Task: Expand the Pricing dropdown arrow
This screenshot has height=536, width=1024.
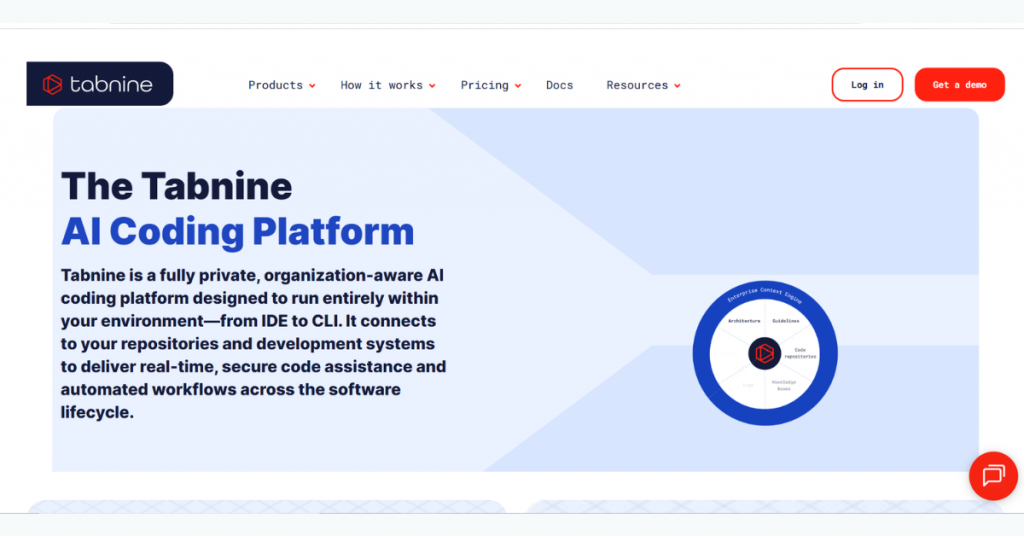Action: click(518, 86)
